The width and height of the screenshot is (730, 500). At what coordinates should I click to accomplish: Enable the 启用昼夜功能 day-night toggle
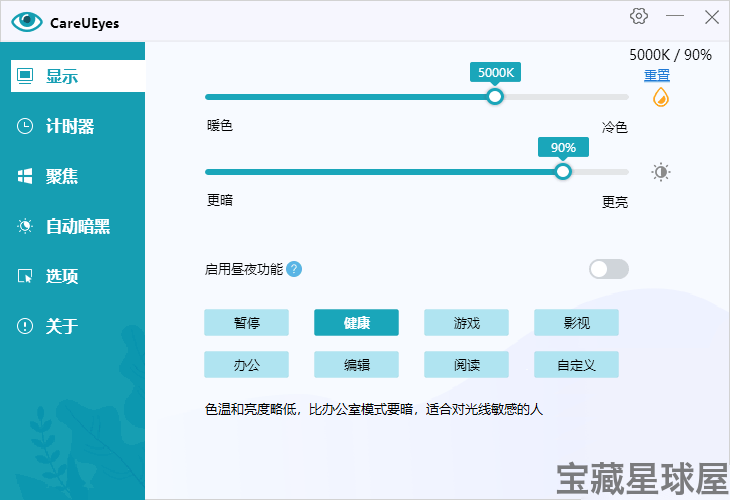click(608, 269)
